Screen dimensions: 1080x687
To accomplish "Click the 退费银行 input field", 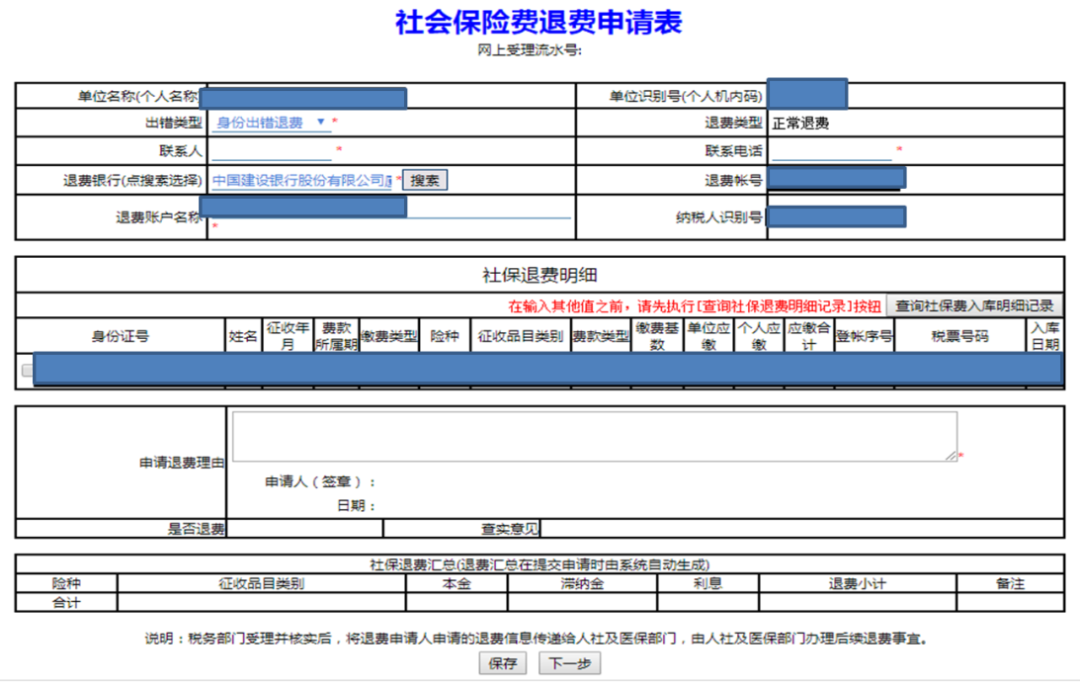I will (x=302, y=181).
